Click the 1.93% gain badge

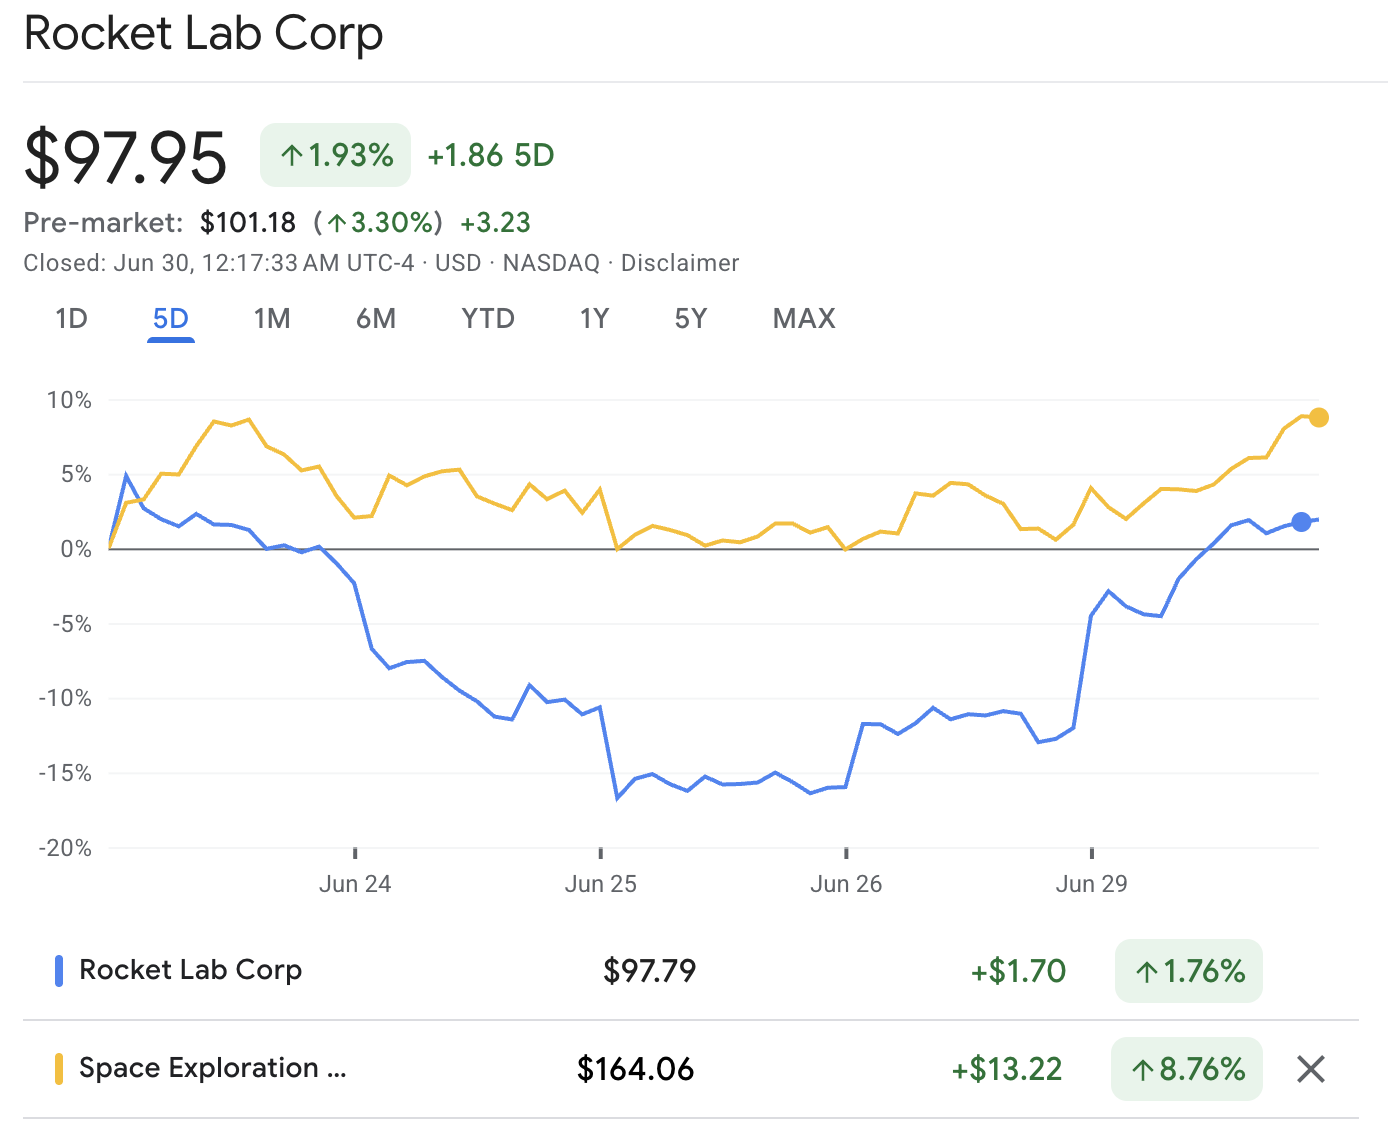[336, 155]
